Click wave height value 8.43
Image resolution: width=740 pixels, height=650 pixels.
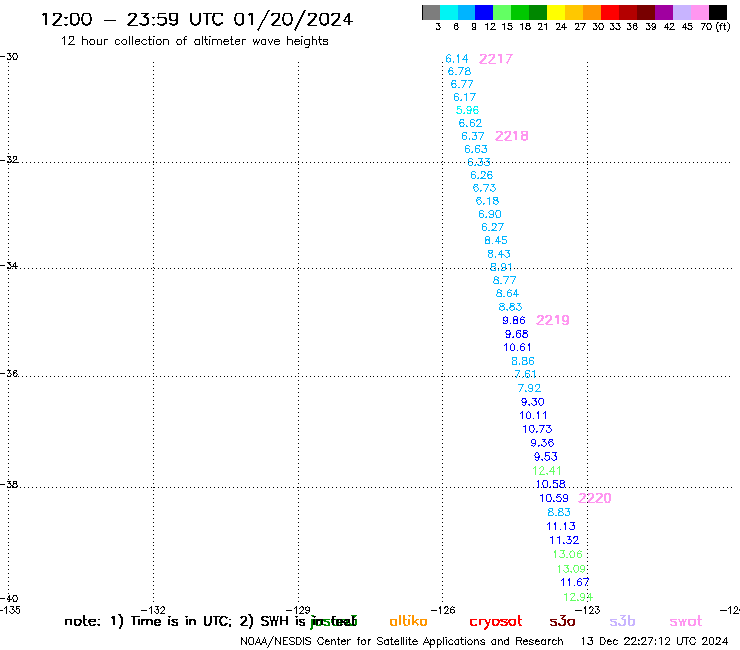(499, 254)
